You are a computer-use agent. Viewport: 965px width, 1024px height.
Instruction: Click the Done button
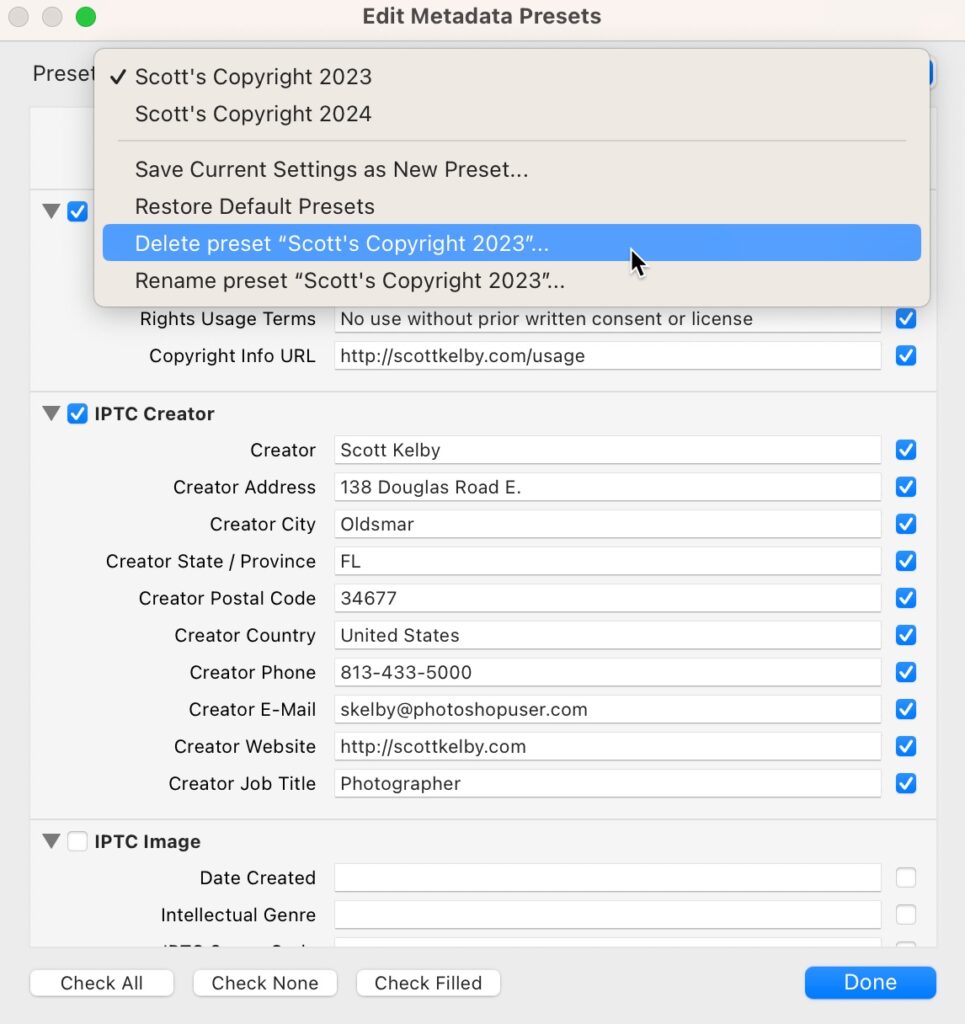870,982
